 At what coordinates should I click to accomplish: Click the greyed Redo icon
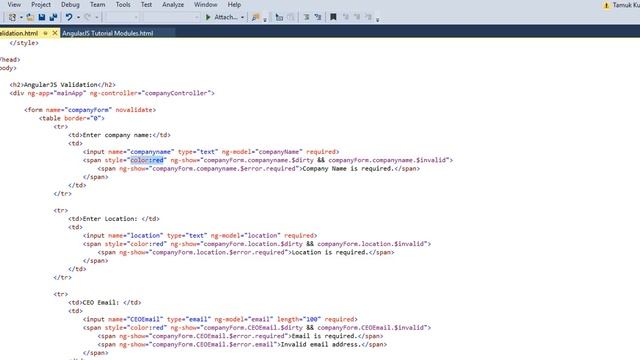point(87,17)
